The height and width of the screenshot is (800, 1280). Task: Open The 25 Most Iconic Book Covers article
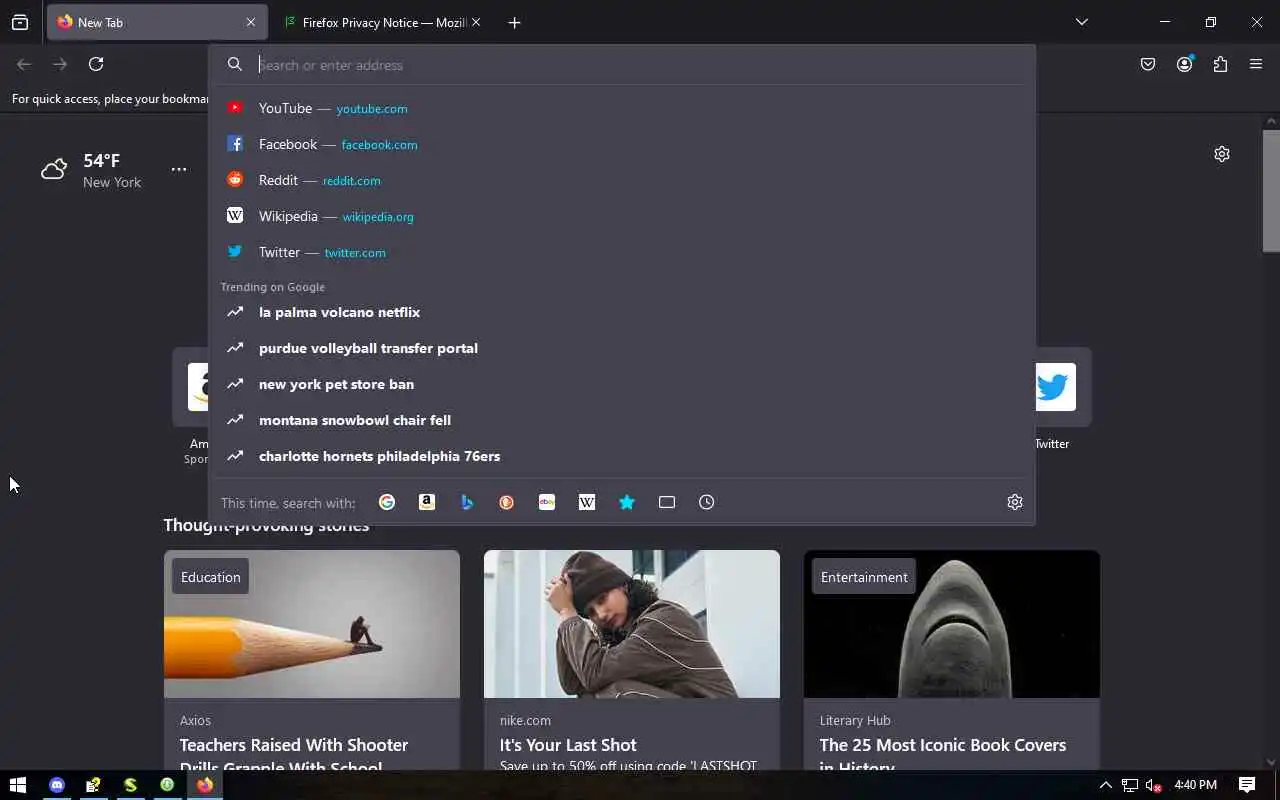943,755
